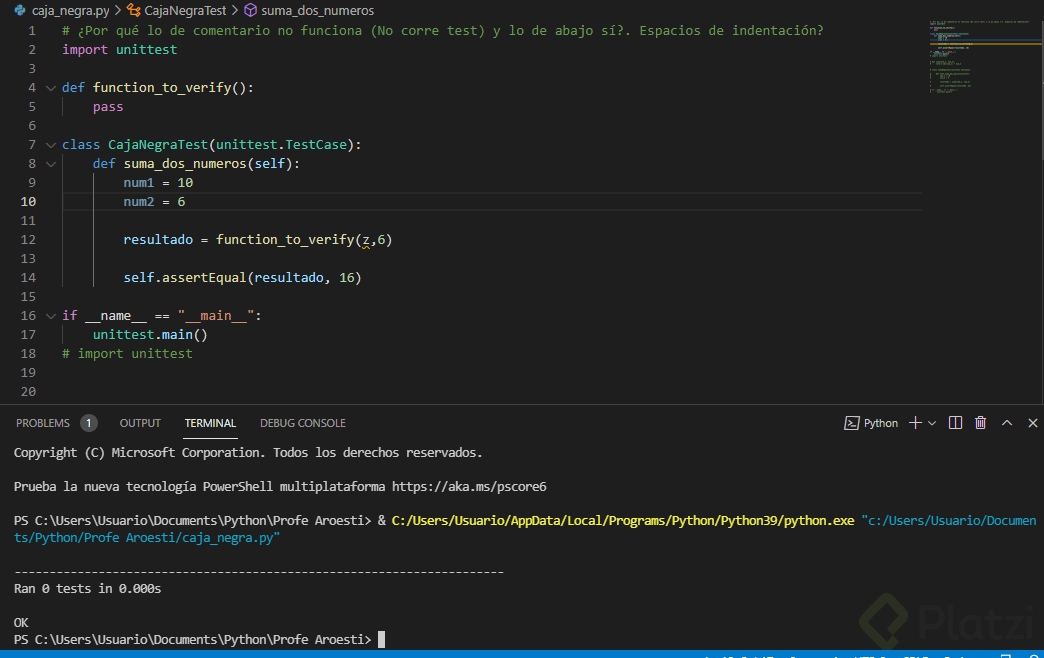1044x658 pixels.
Task: Click the caja_negra.py path in terminal
Action: pos(525,529)
